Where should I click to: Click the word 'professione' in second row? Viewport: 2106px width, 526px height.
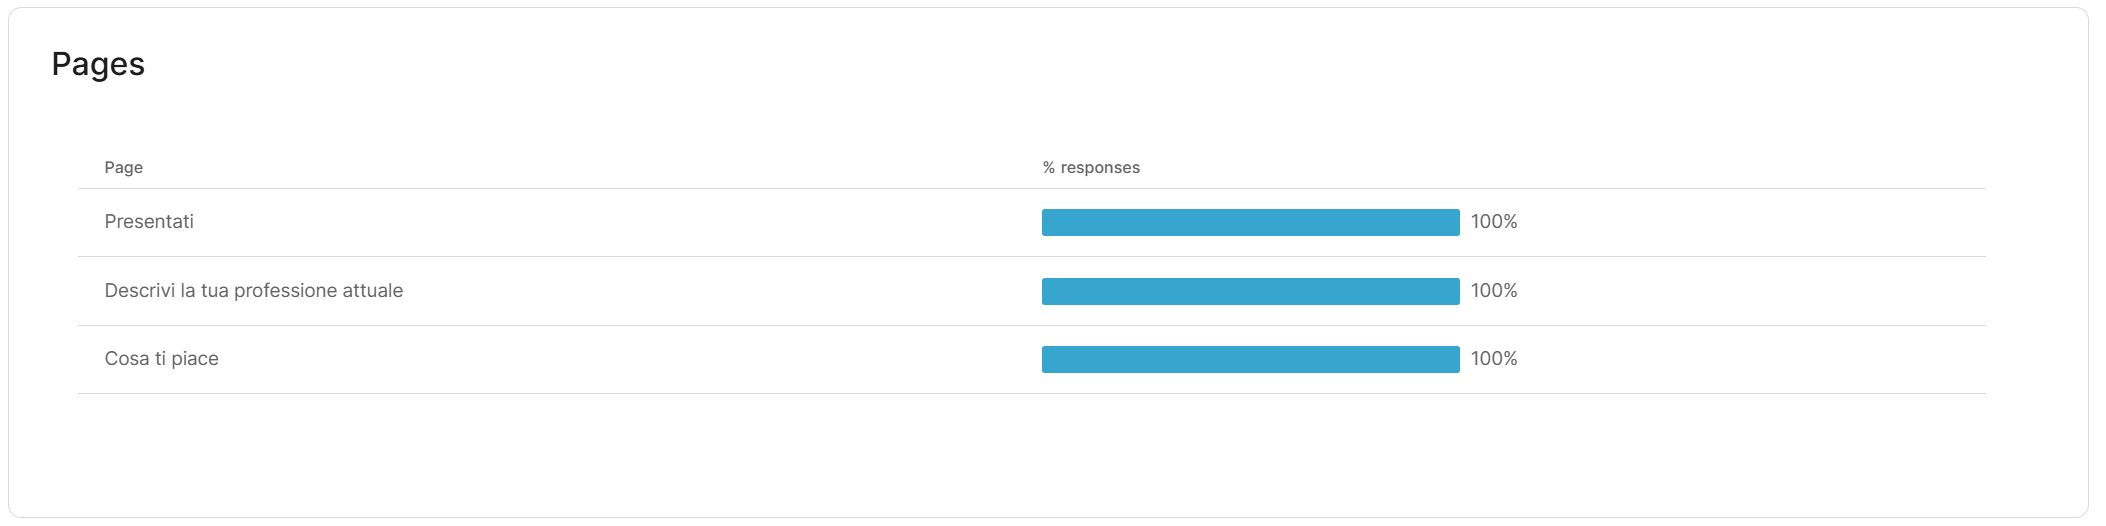(x=284, y=291)
